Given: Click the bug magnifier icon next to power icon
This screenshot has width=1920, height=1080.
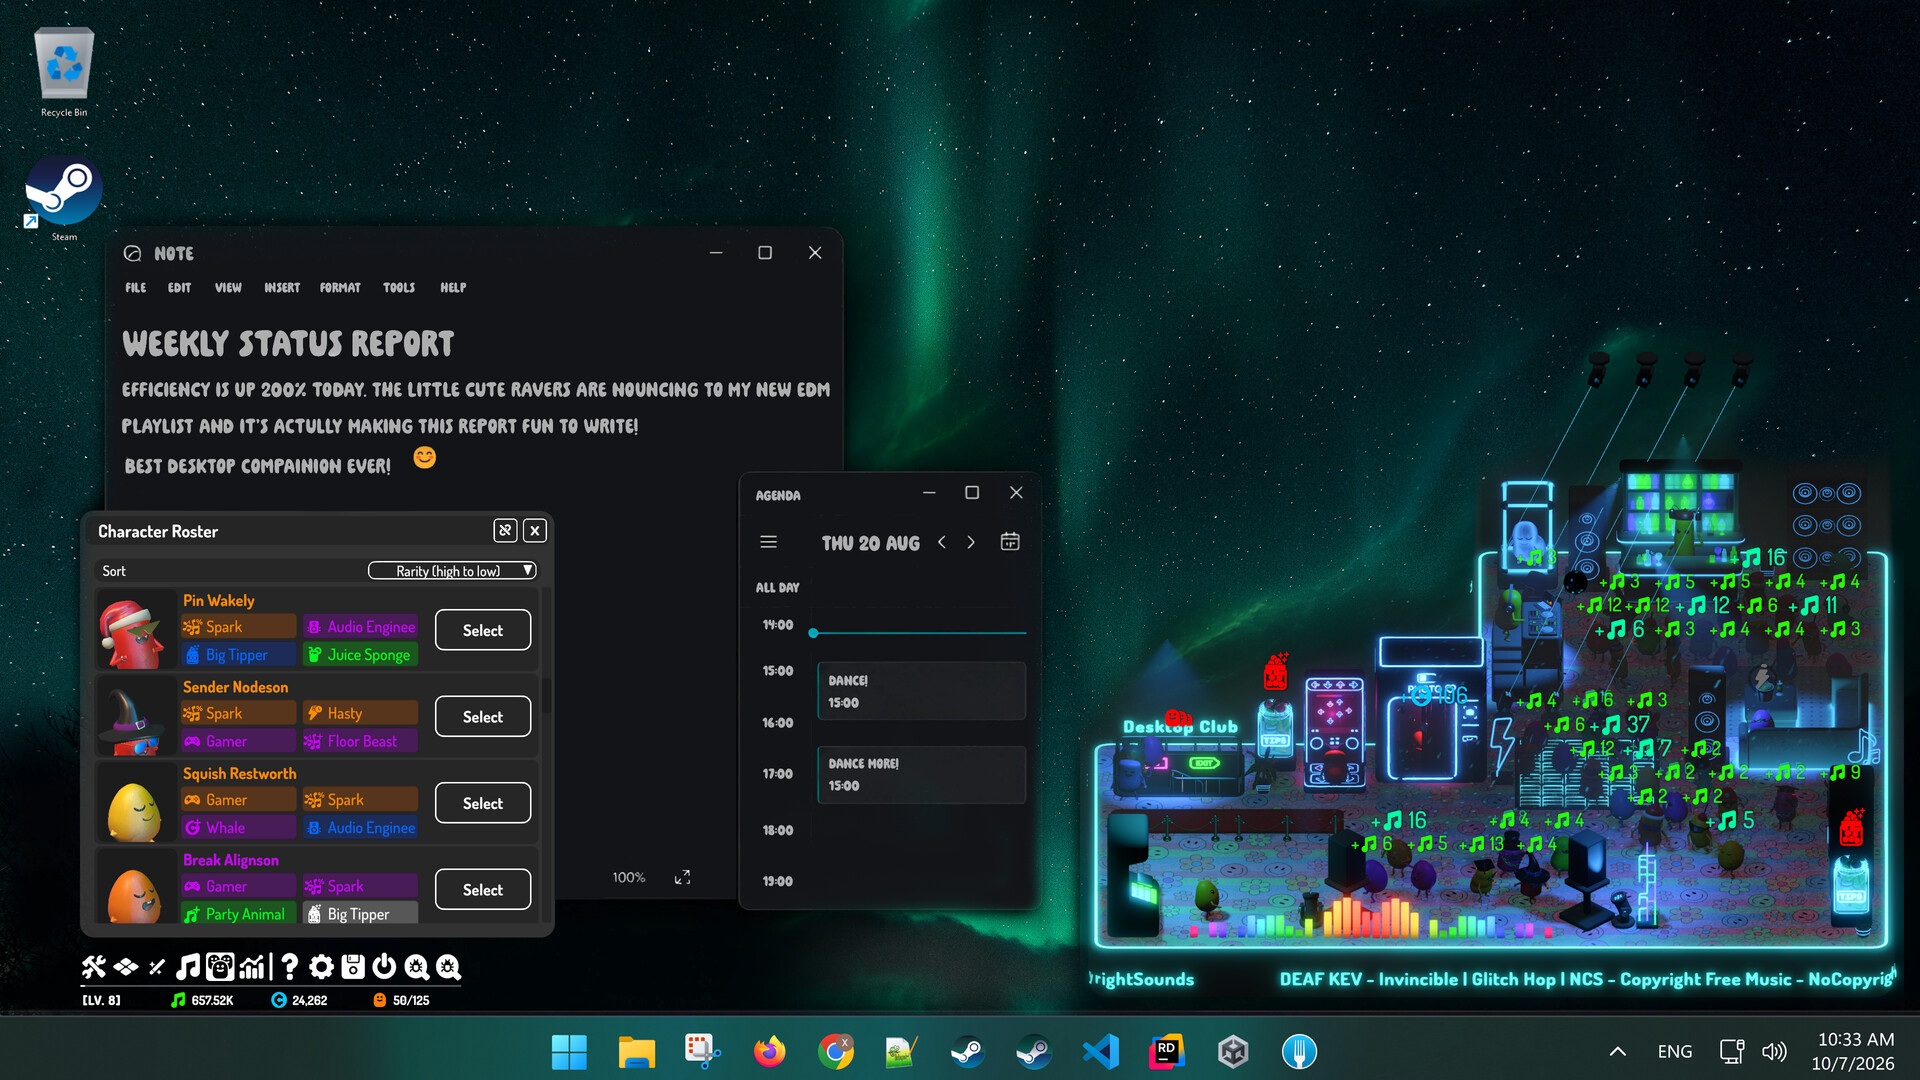Looking at the screenshot, I should [416, 966].
